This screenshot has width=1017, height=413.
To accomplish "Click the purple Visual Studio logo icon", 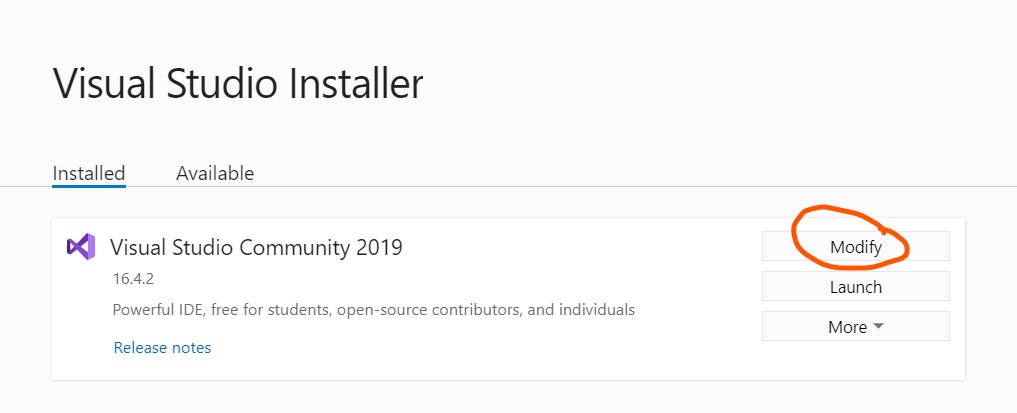I will pos(81,246).
